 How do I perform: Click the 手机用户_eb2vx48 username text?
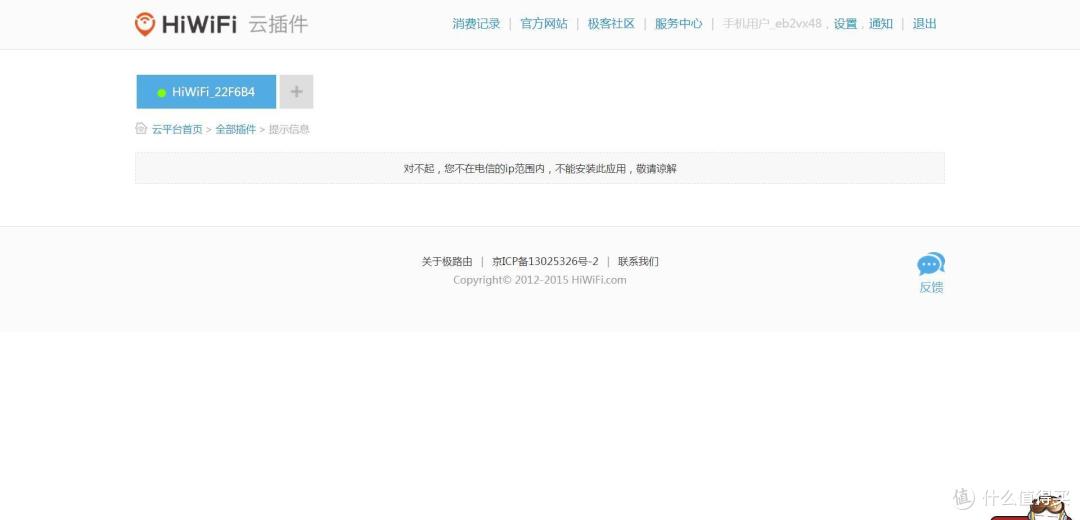click(771, 23)
